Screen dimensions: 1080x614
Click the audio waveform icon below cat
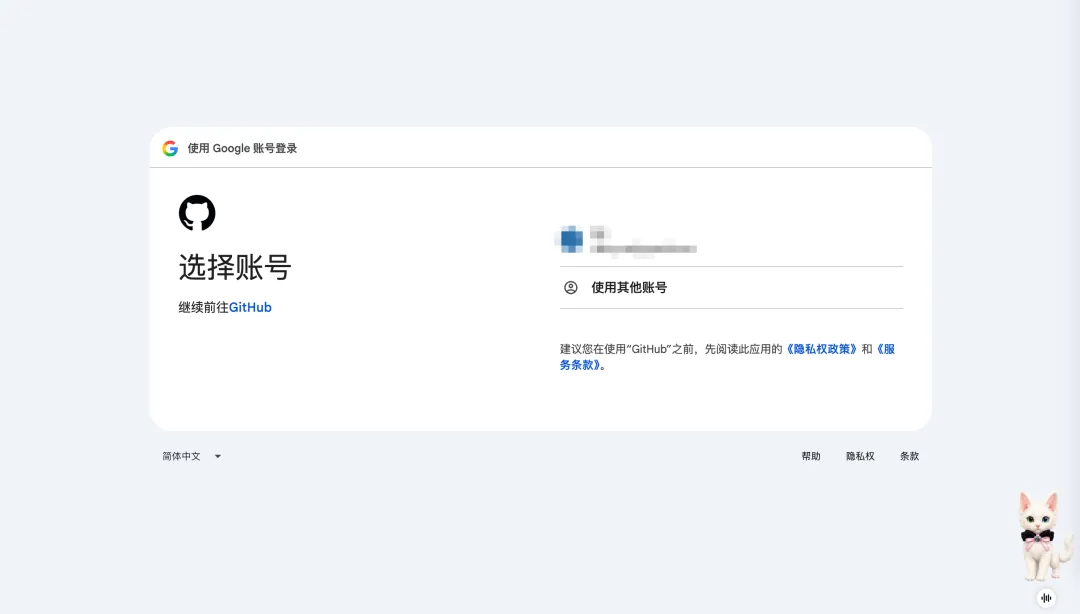pyautogui.click(x=1046, y=598)
